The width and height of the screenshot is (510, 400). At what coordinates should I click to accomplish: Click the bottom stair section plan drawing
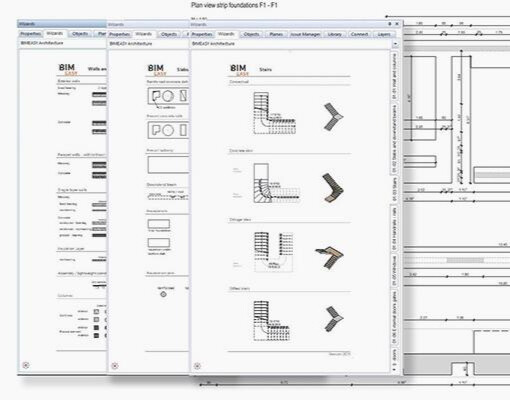(272, 321)
